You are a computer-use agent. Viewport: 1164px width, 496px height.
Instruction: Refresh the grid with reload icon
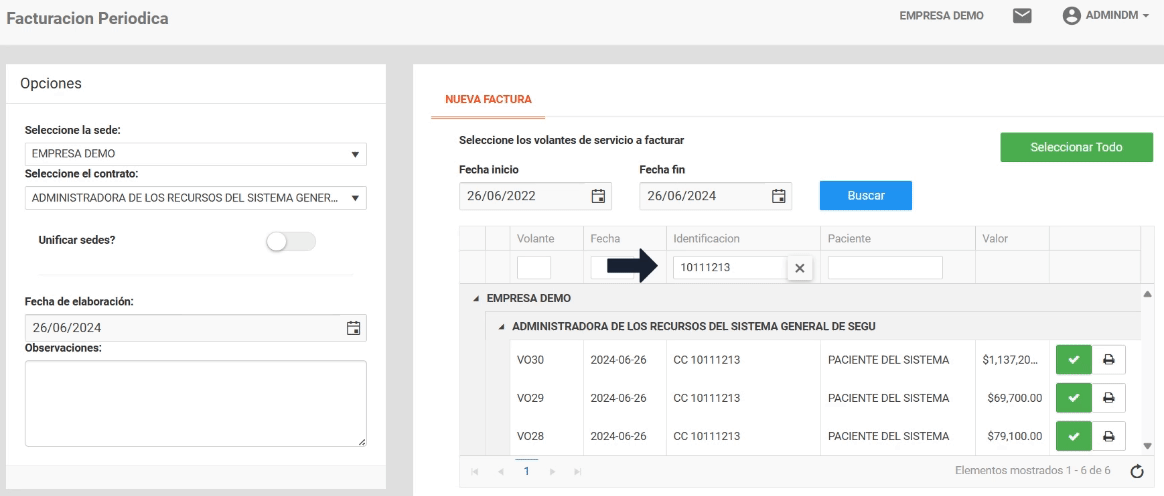[x=1137, y=471]
